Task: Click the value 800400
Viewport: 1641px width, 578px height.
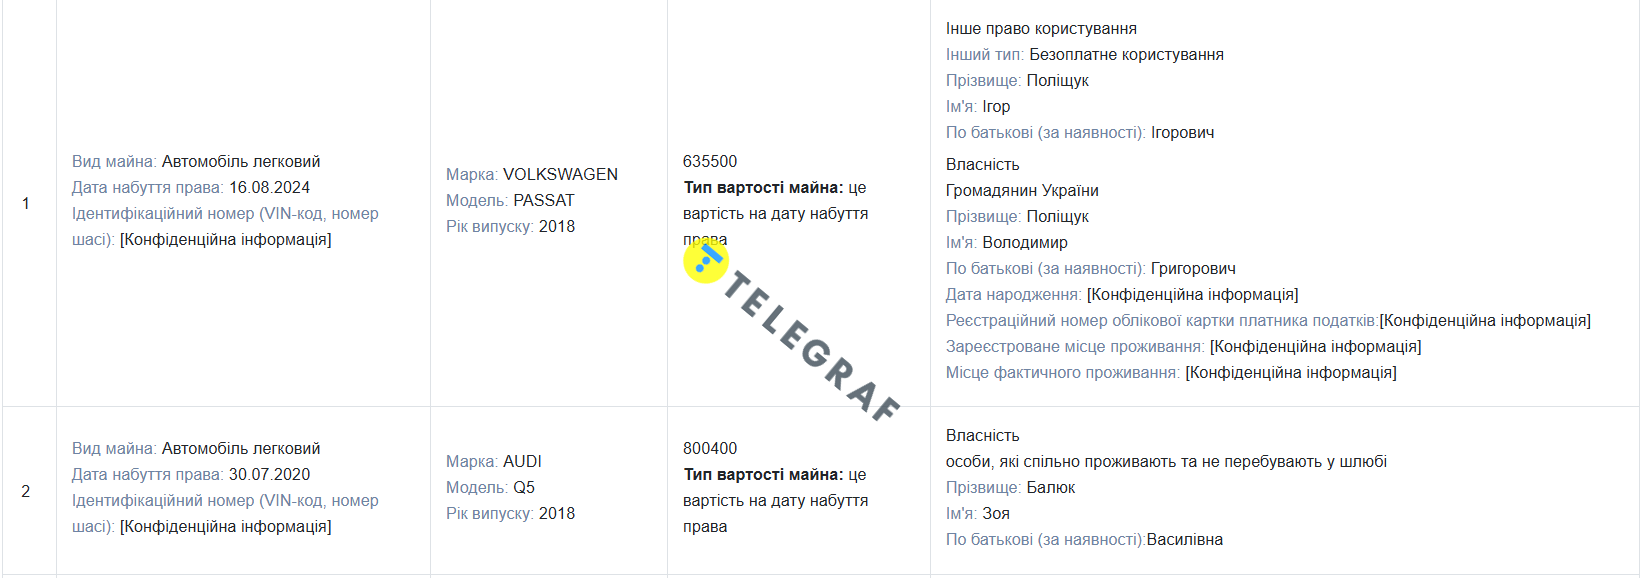Action: (710, 448)
